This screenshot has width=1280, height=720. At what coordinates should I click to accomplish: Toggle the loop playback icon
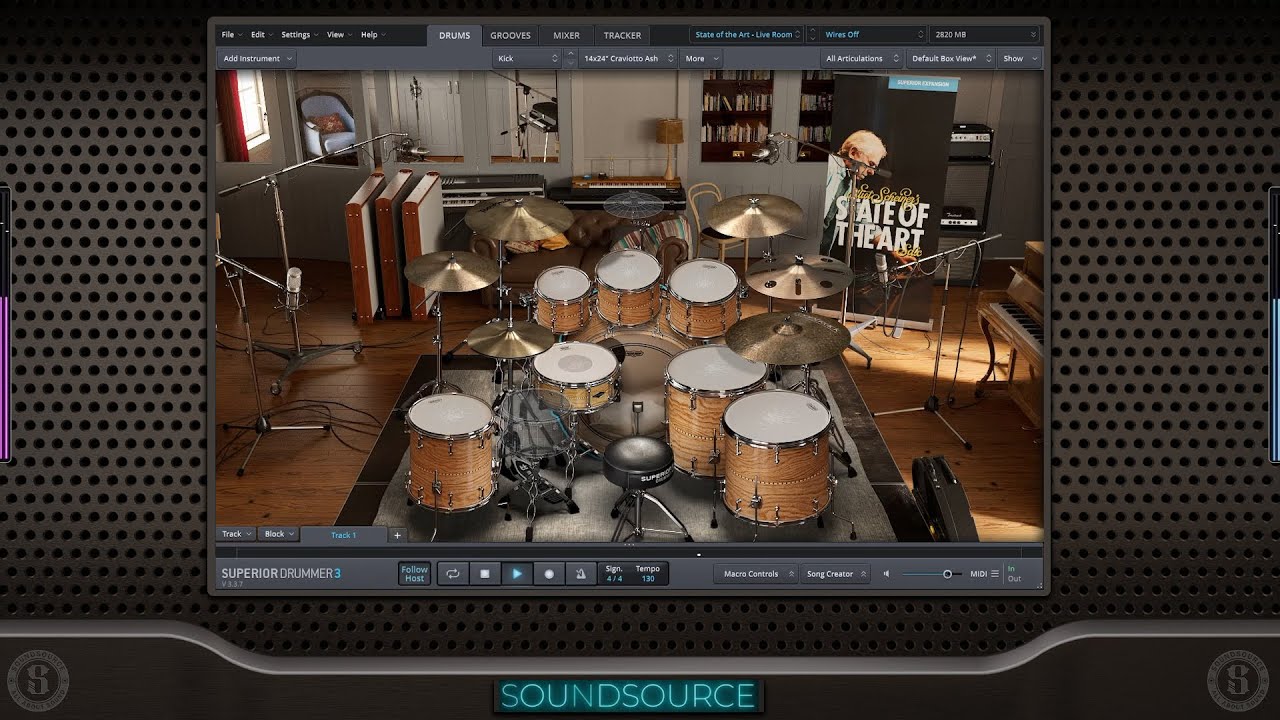453,574
